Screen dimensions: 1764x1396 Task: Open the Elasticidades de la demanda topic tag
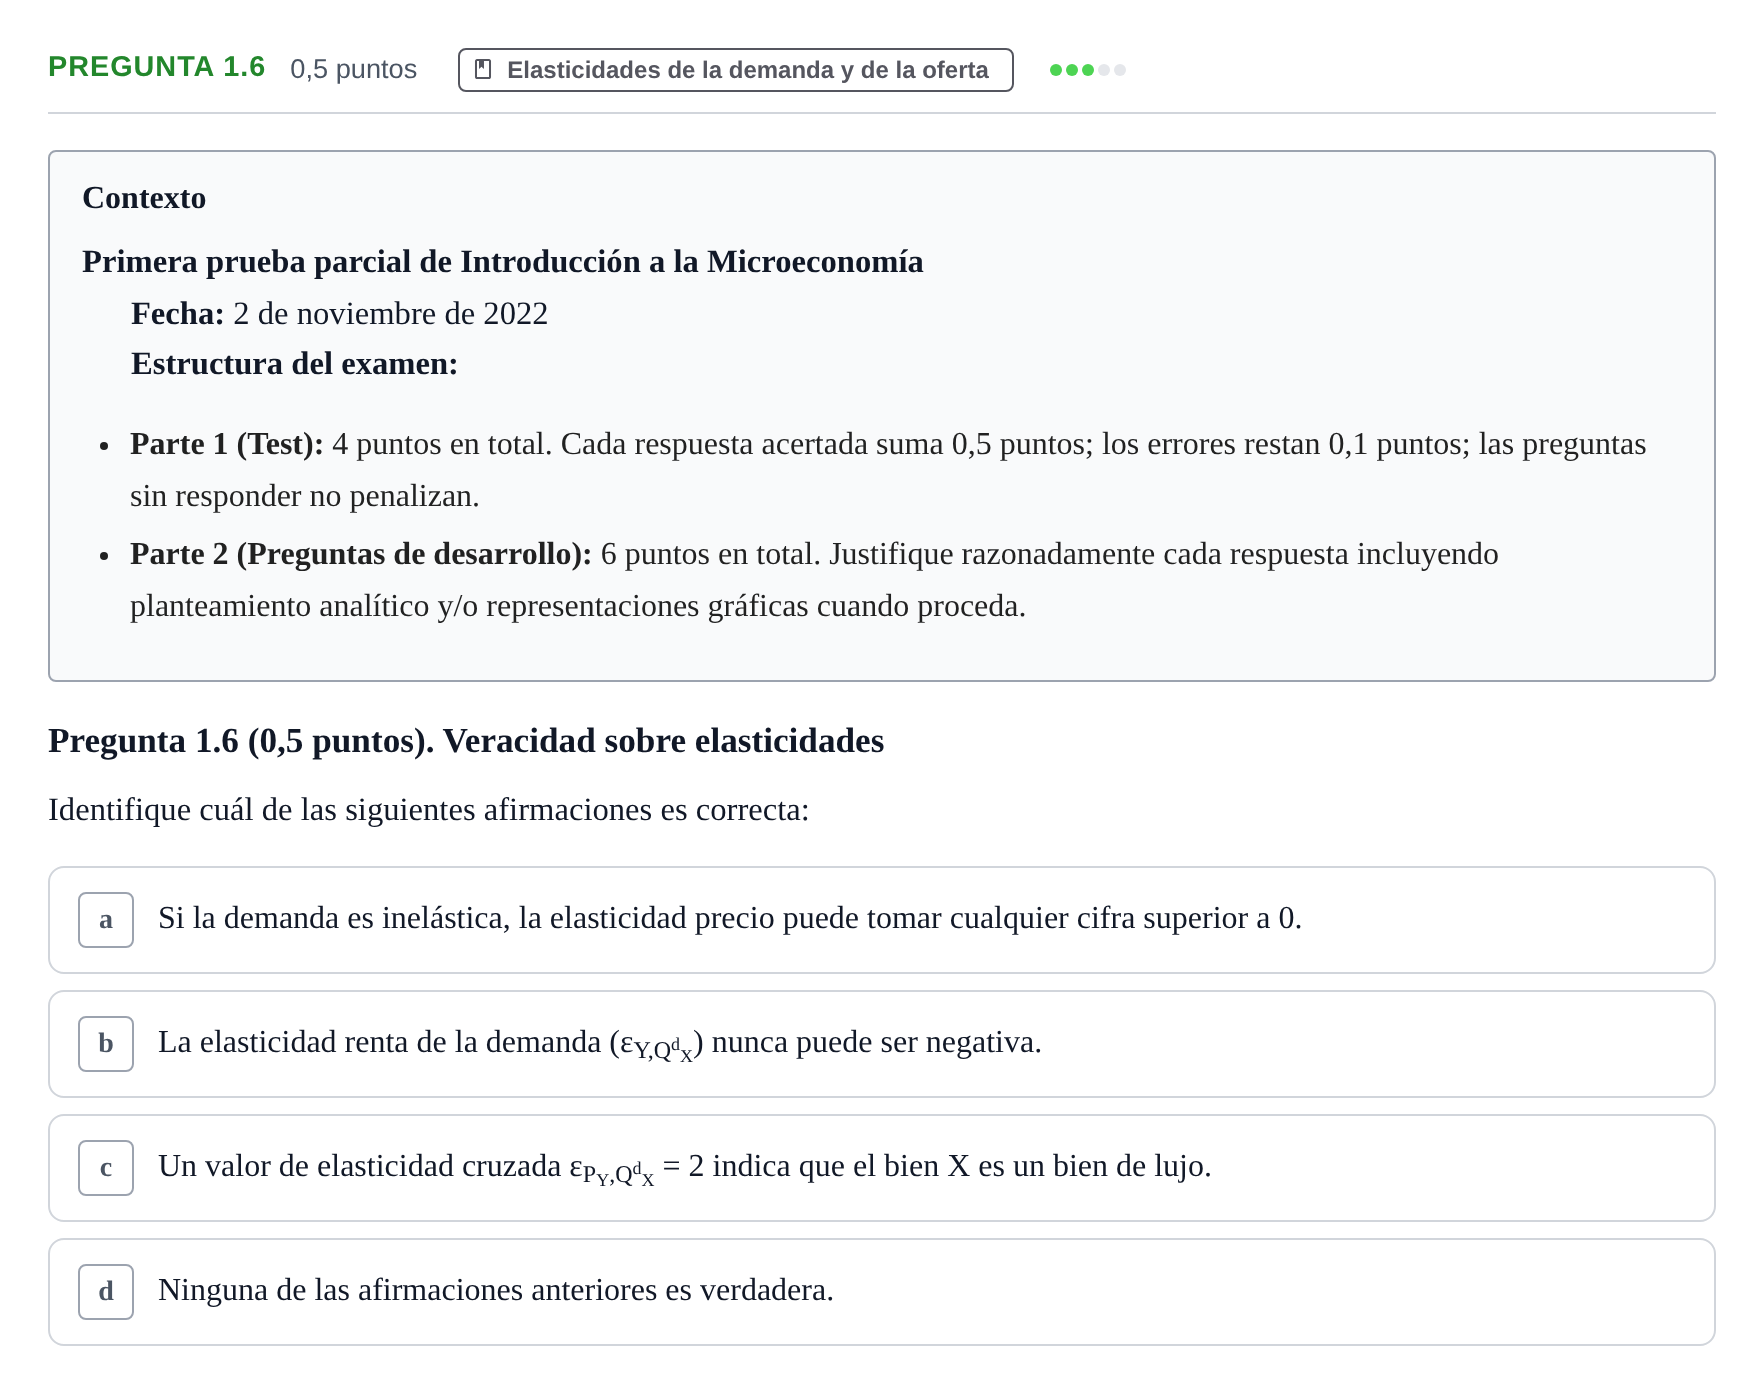[736, 70]
